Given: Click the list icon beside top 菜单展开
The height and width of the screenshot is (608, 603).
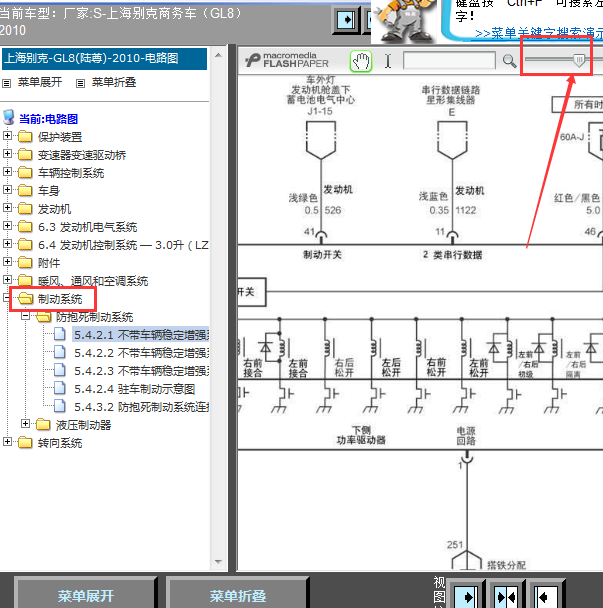Looking at the screenshot, I should (6, 83).
